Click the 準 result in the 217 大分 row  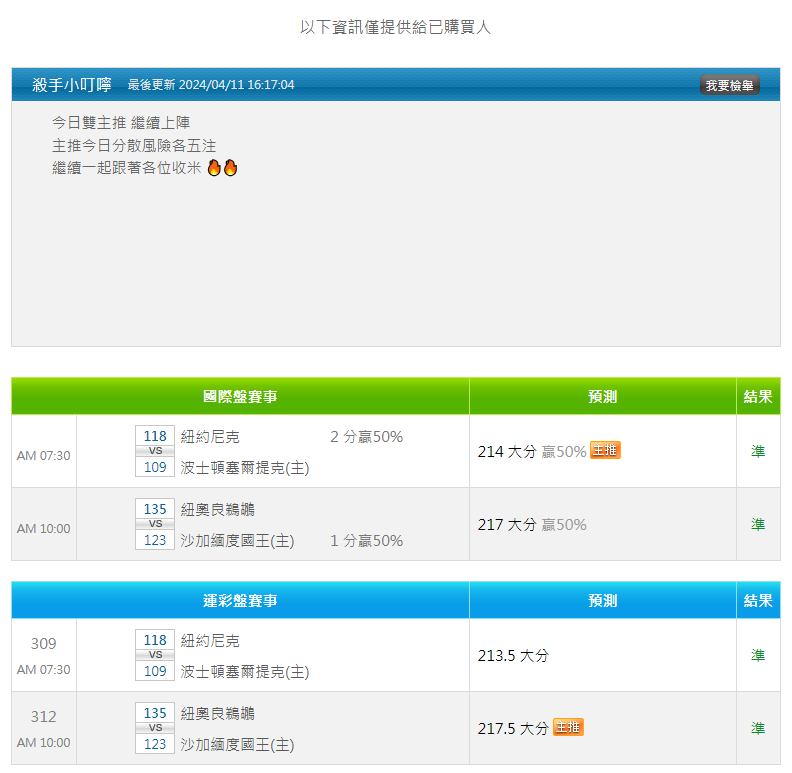click(x=758, y=524)
